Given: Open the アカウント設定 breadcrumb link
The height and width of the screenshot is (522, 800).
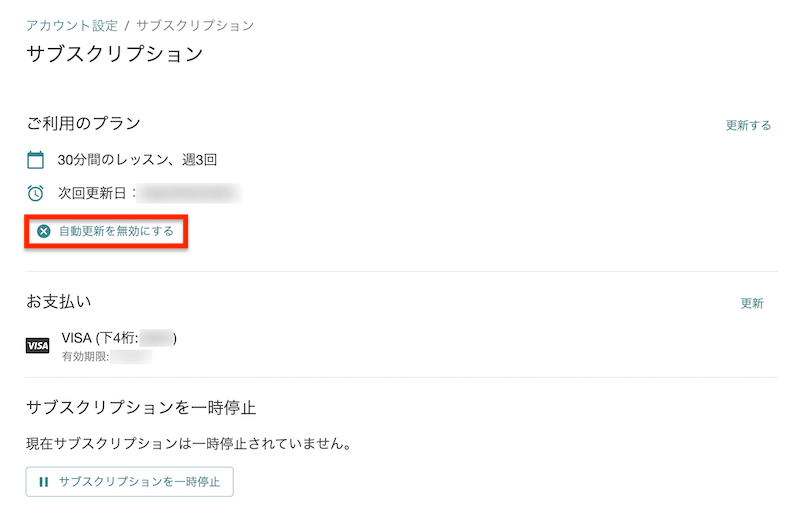Looking at the screenshot, I should point(72,26).
